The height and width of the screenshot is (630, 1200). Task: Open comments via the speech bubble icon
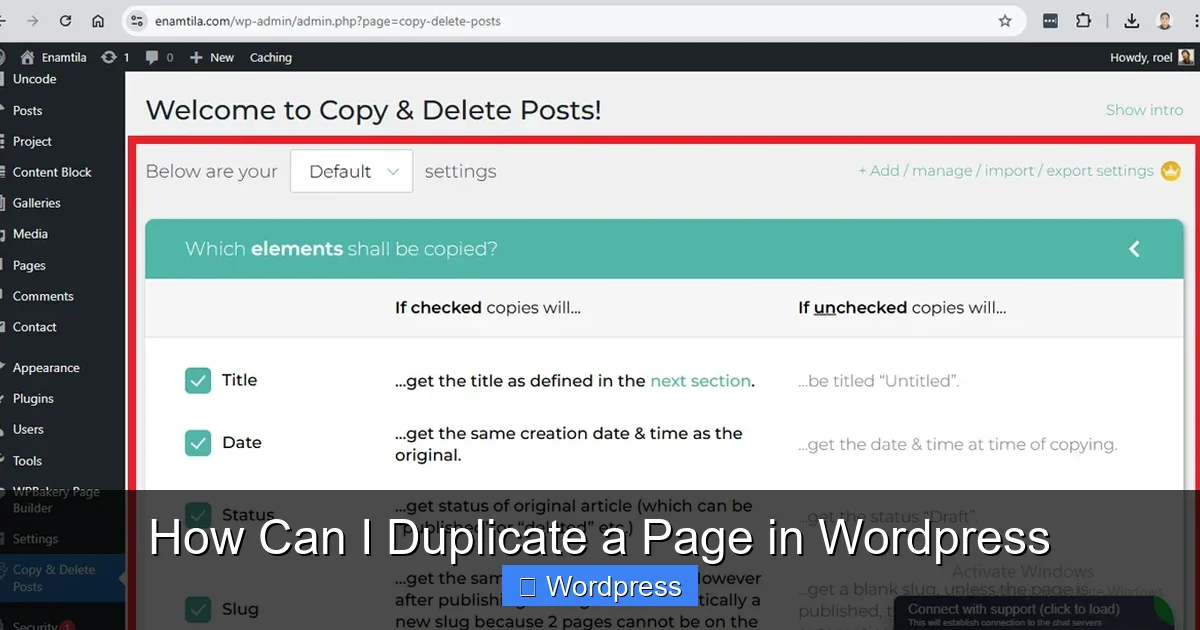pyautogui.click(x=150, y=57)
